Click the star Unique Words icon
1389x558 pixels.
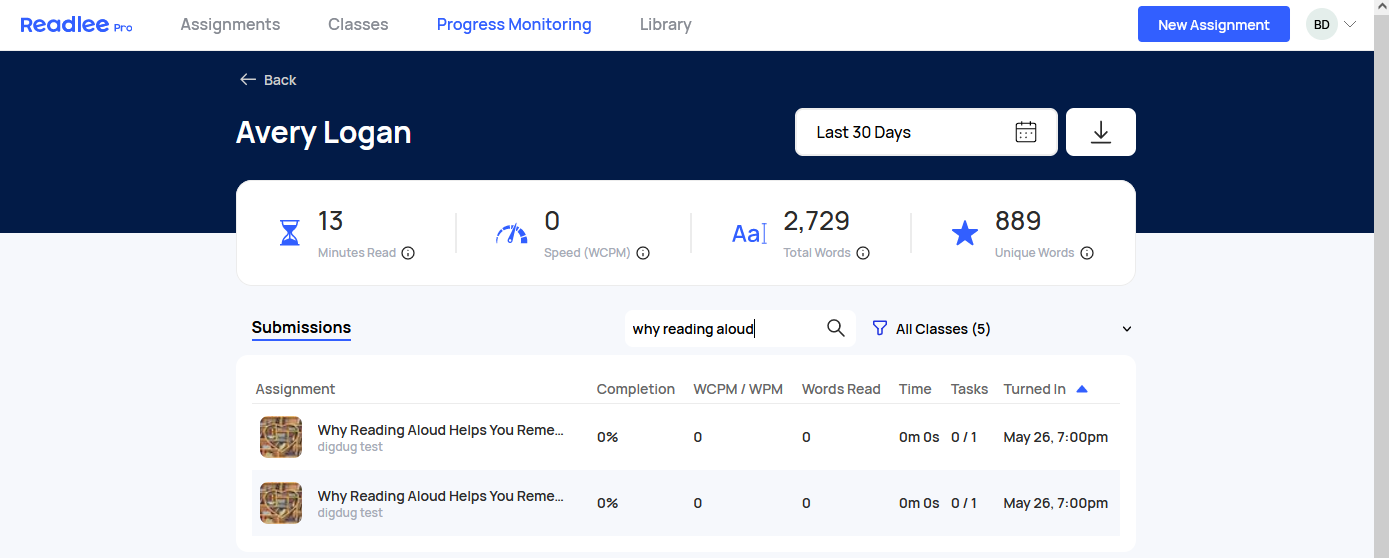click(964, 234)
